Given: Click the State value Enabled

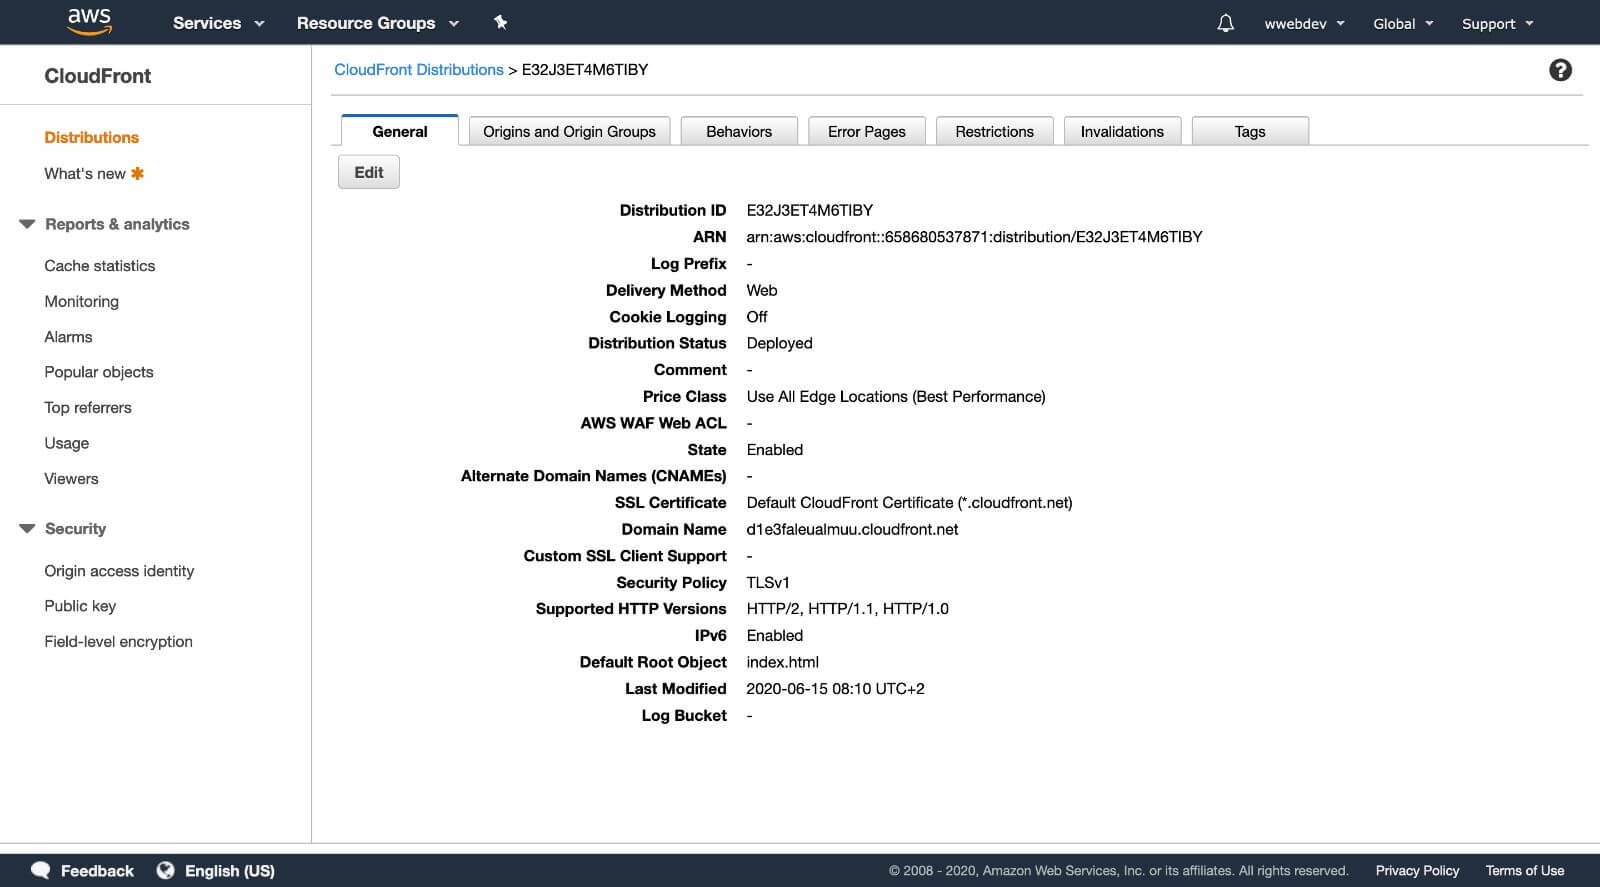Looking at the screenshot, I should coord(775,450).
